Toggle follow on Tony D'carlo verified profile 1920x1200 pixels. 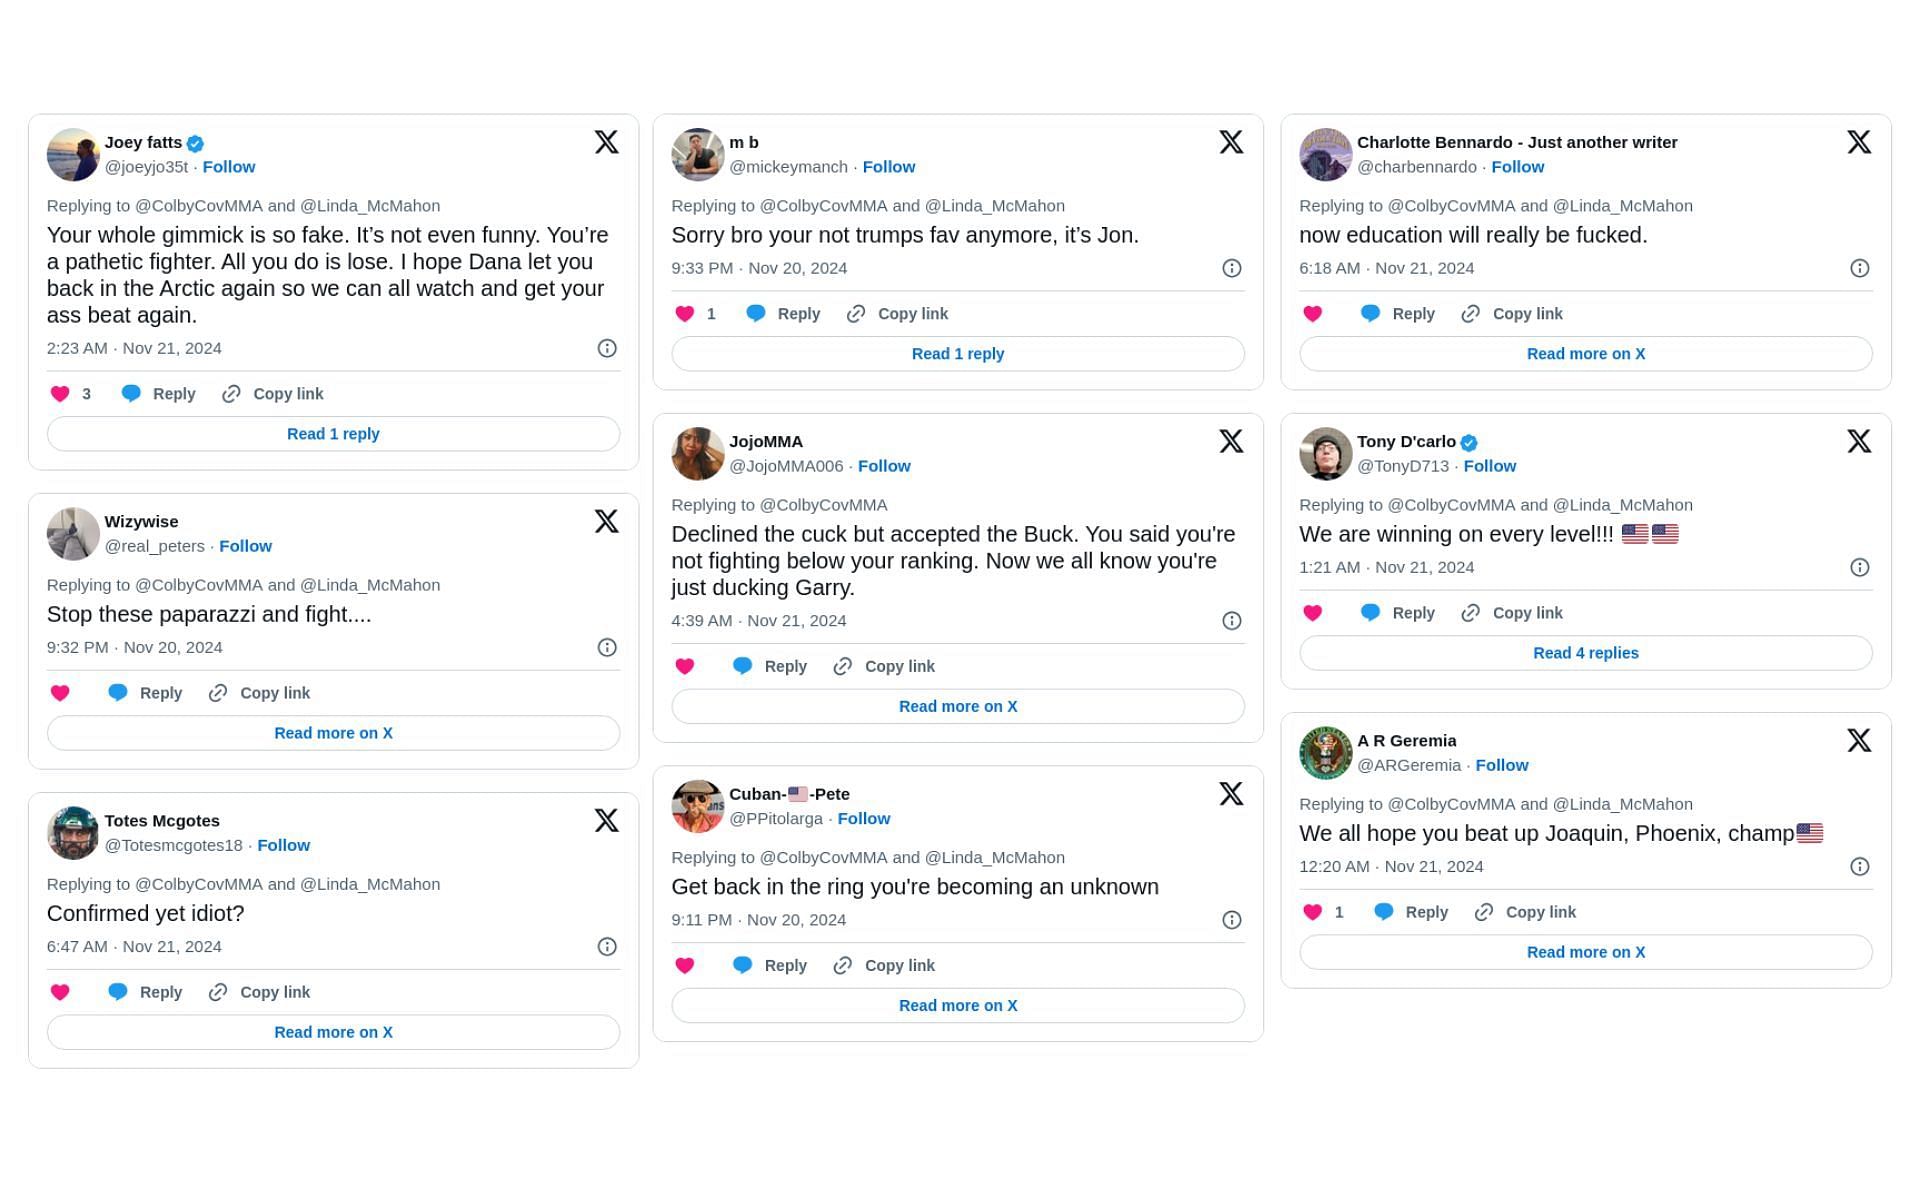point(1490,465)
